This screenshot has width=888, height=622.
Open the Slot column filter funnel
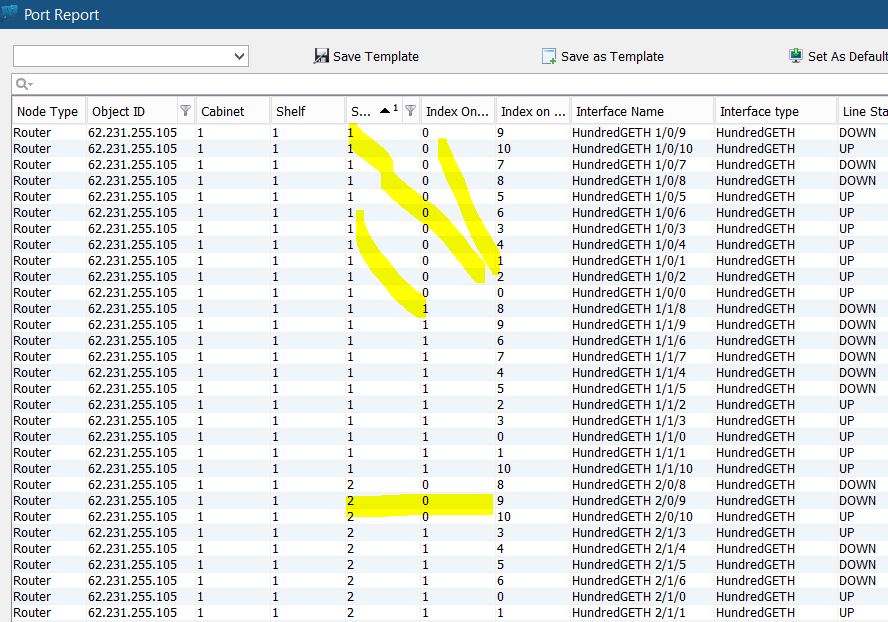pos(410,111)
